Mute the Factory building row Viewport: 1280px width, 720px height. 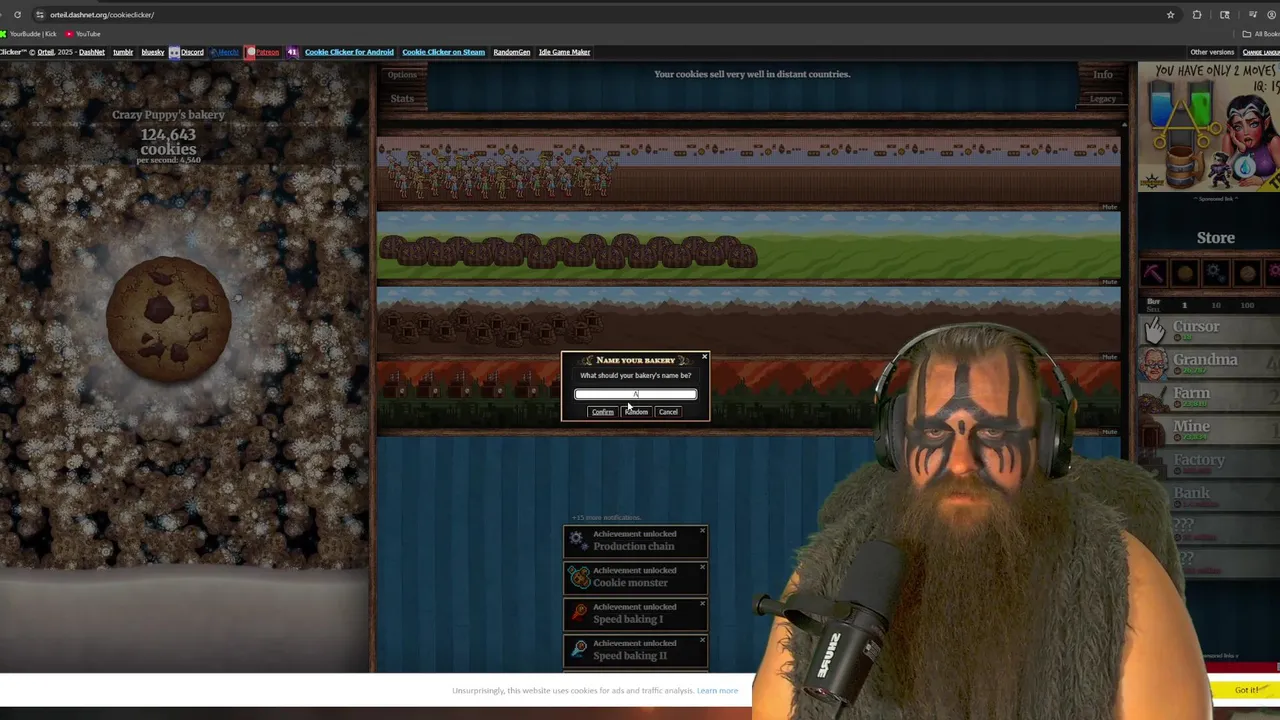pos(1109,432)
